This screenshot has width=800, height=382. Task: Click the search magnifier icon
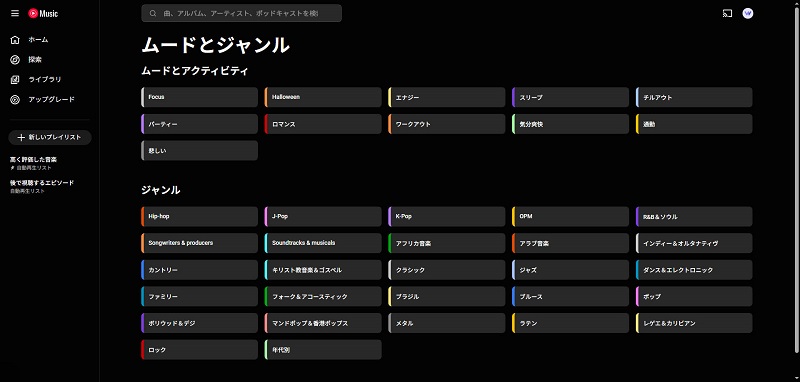point(153,13)
